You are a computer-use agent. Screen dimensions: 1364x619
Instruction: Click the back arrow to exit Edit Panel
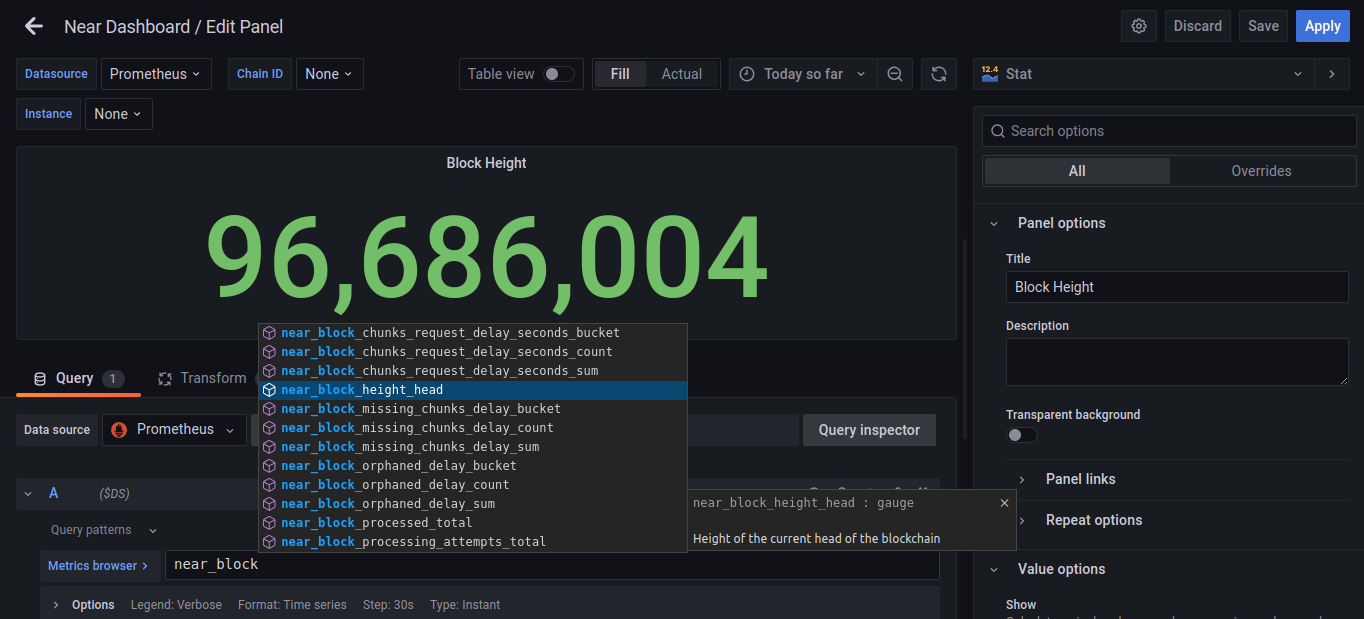(x=33, y=26)
